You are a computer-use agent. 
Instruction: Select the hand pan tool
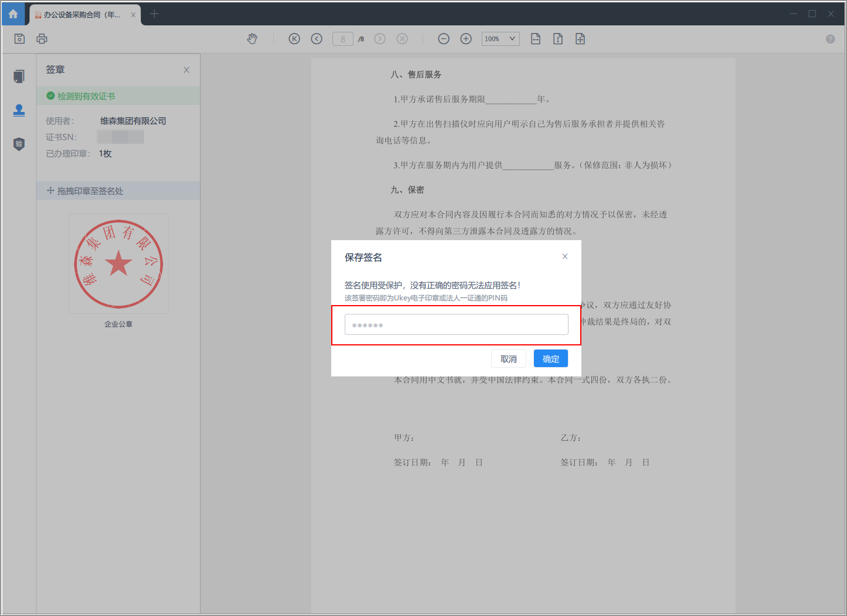tap(252, 39)
